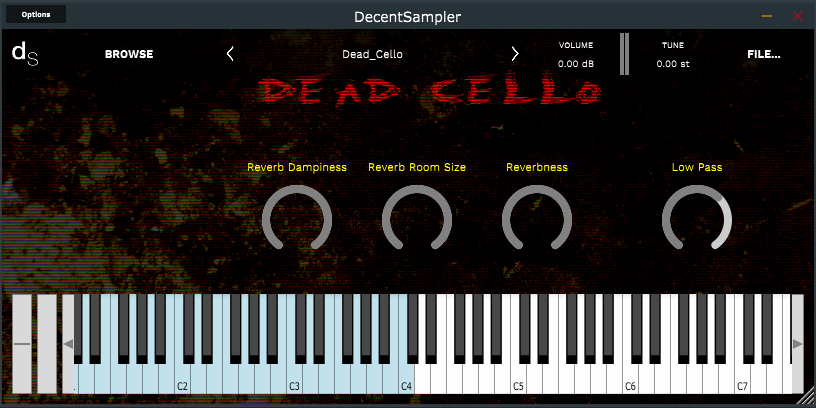The width and height of the screenshot is (816, 408).
Task: Play the C5 key on keyboard
Action: [x=518, y=376]
